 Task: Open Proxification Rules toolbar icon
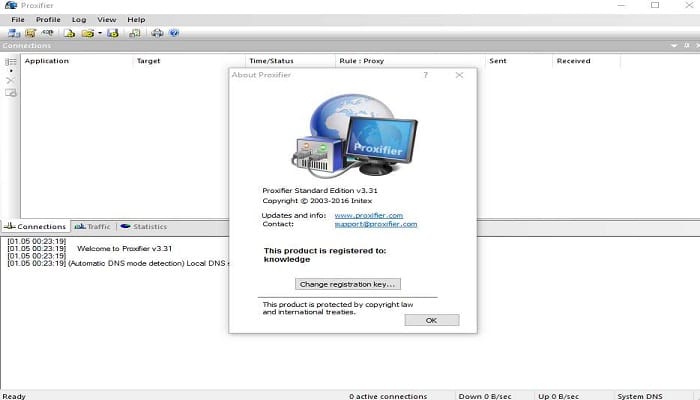coord(30,33)
